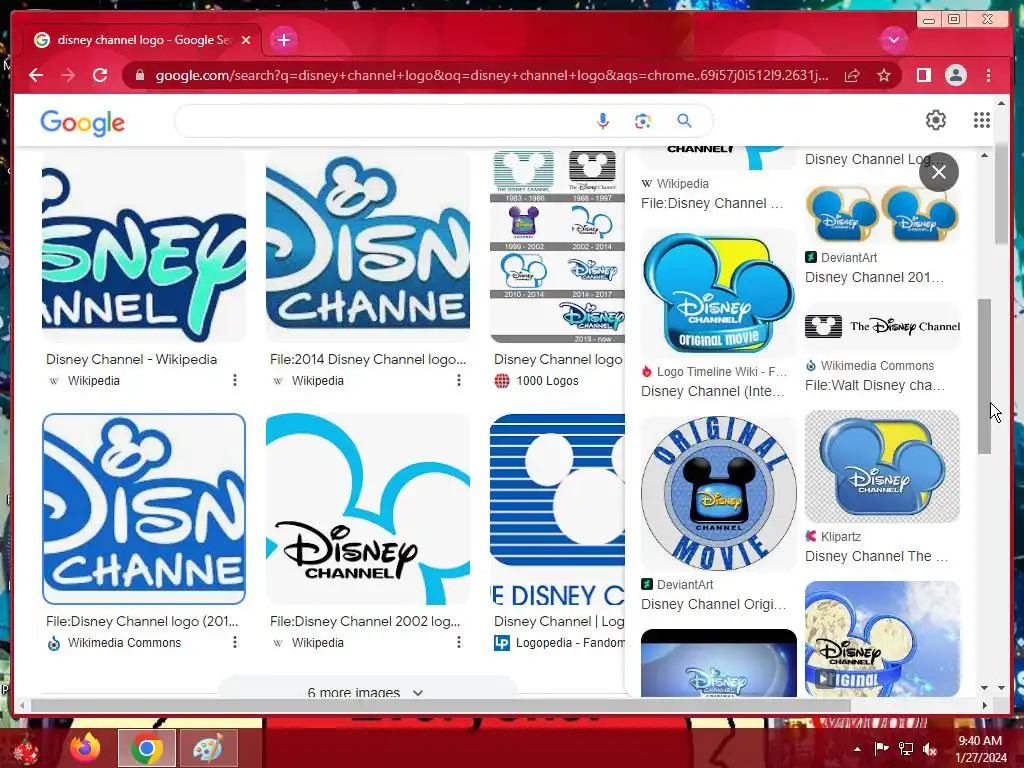
Task: Click the horizontal scrollbar at bottom
Action: (x=441, y=705)
